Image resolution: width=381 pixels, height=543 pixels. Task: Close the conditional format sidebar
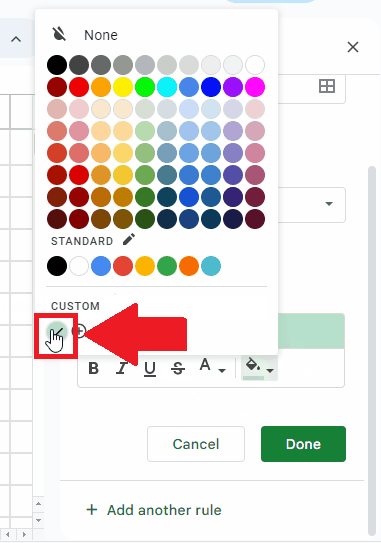tap(353, 47)
